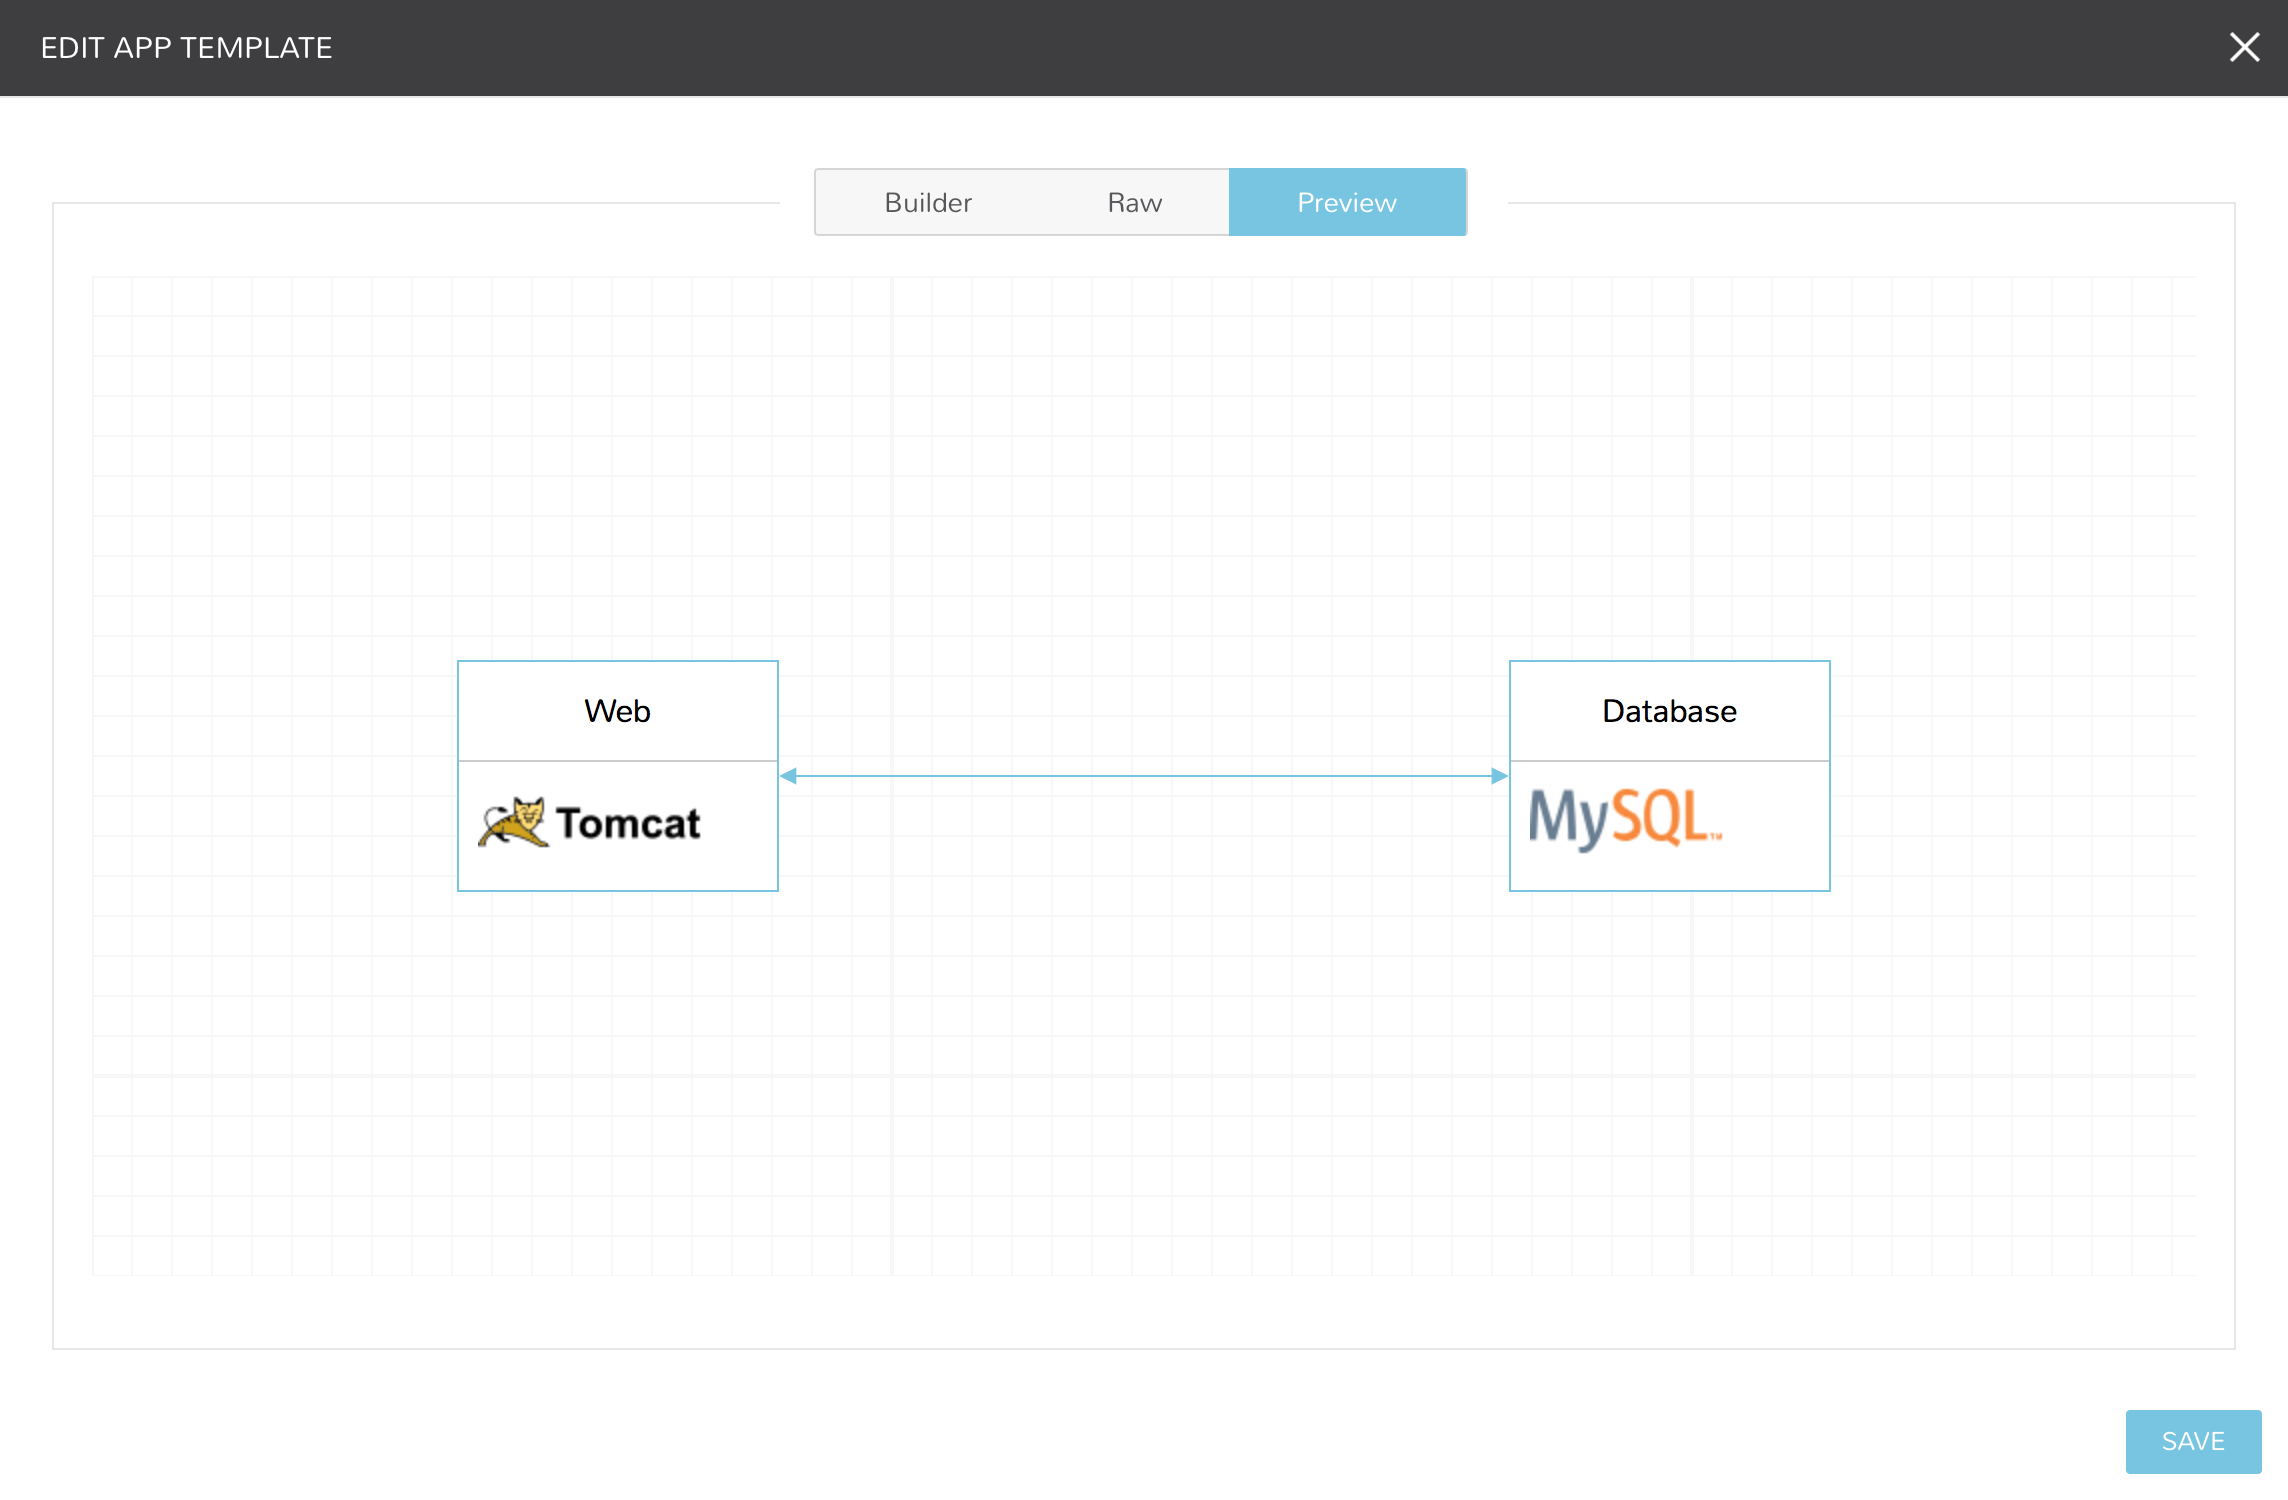Click the EDIT APP TEMPLATE title text
Viewport: 2288px width, 1500px height.
point(186,48)
